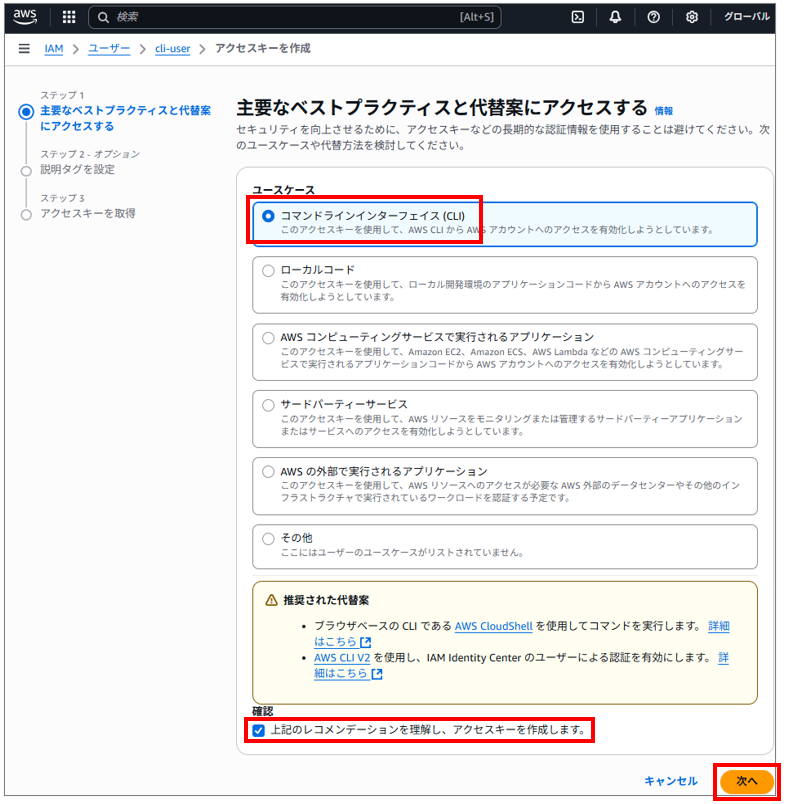Image resolution: width=786 pixels, height=804 pixels.
Task: Open the services grid menu
Action: point(69,17)
